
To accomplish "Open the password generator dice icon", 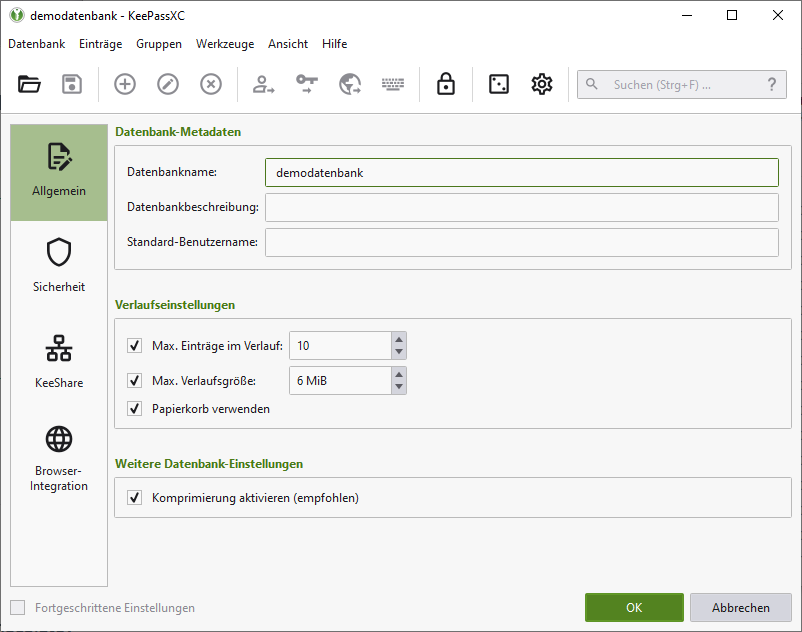I will [x=498, y=84].
